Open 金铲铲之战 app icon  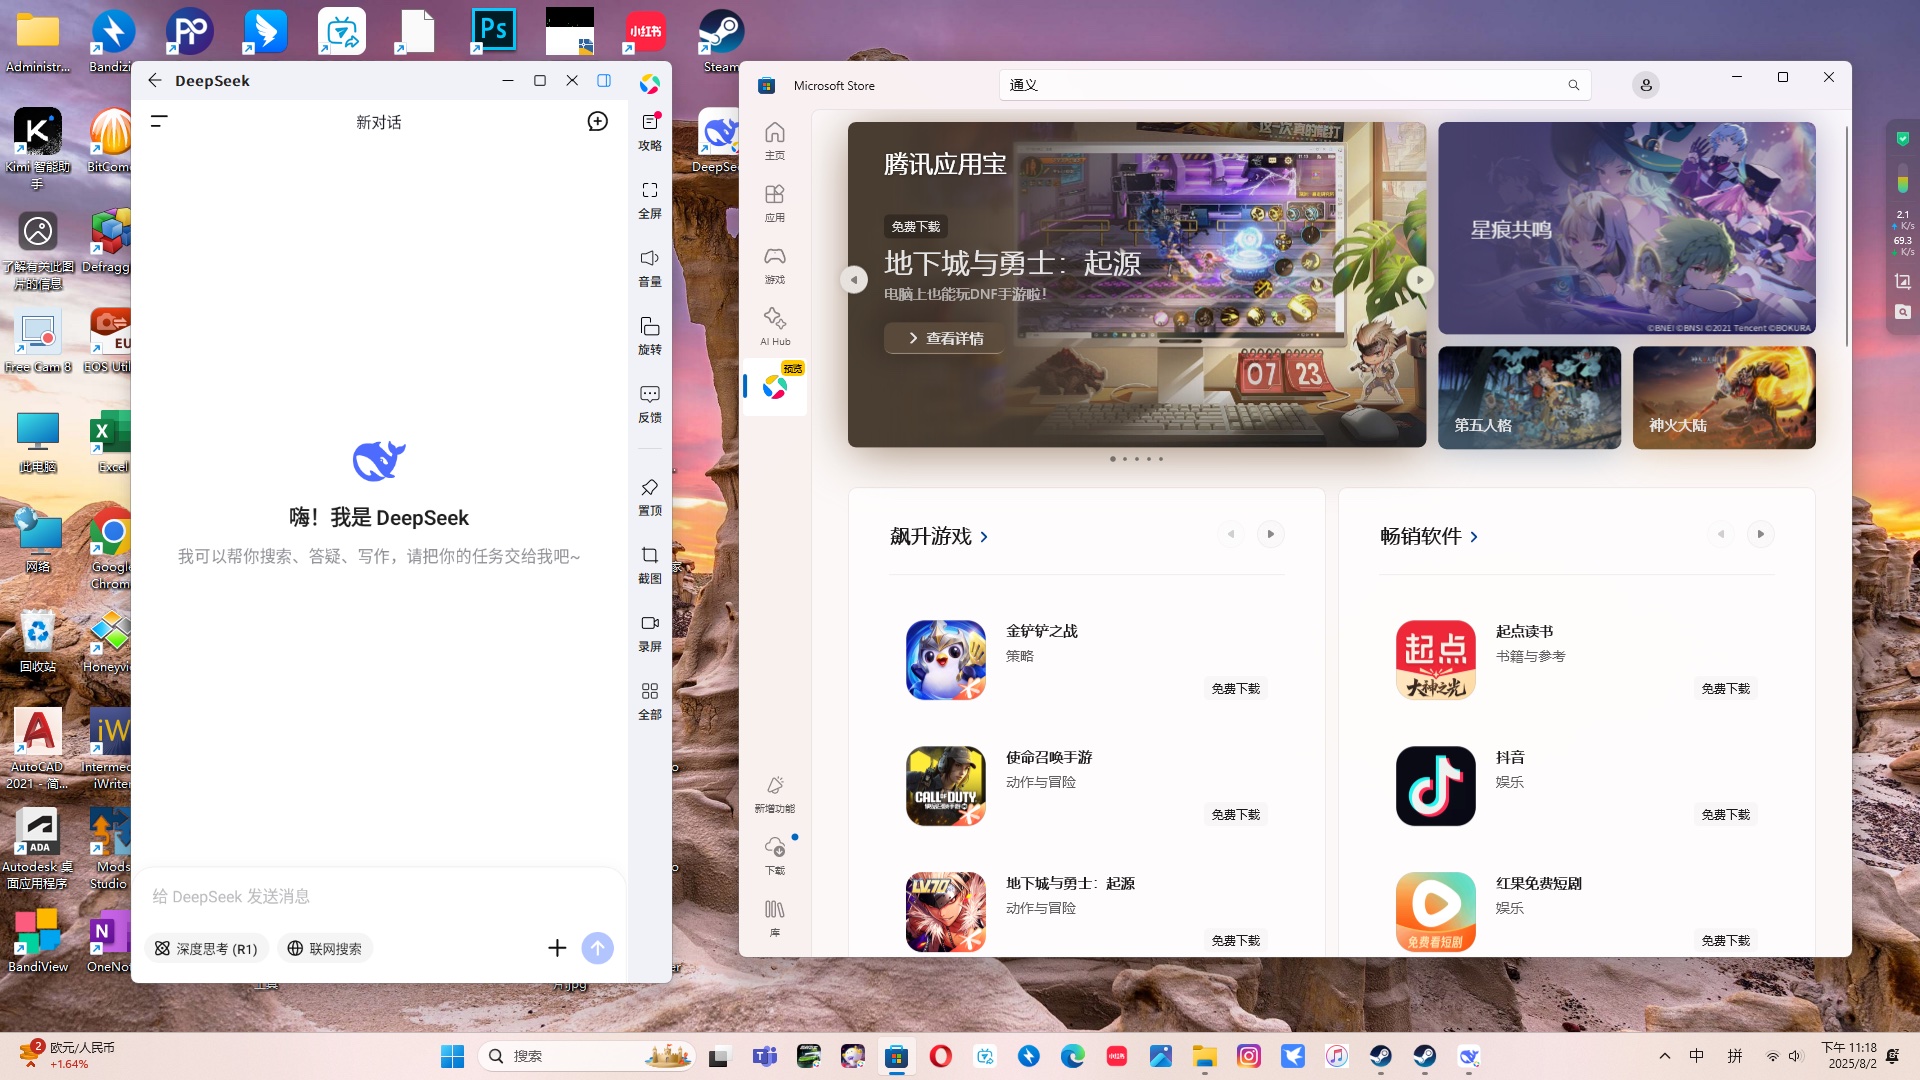click(945, 659)
